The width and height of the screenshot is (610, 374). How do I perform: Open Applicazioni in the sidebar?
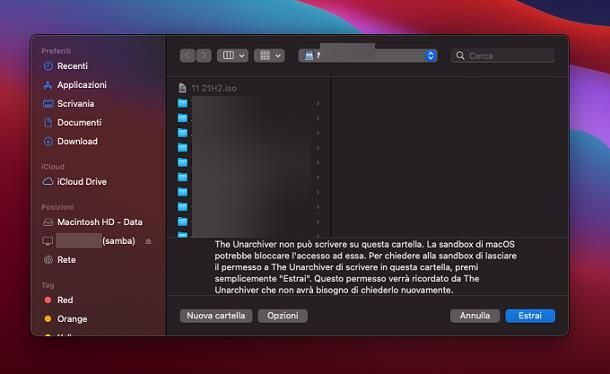74,85
